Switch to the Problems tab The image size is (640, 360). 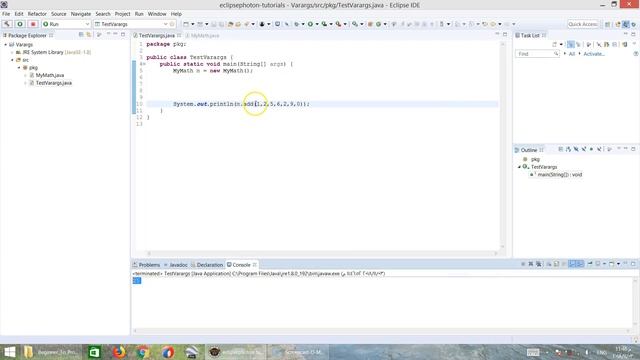click(149, 265)
